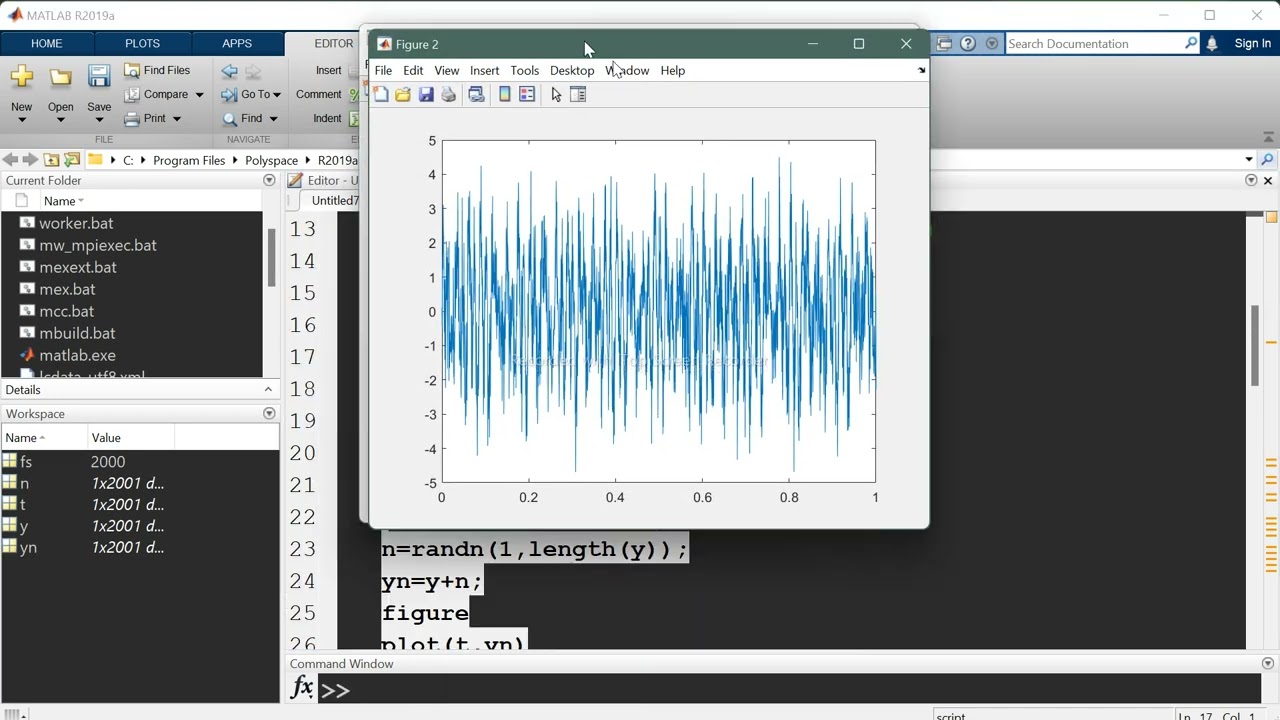Click the folder back arrow in the address bar
This screenshot has height=720, width=1280.
pyautogui.click(x=10, y=160)
